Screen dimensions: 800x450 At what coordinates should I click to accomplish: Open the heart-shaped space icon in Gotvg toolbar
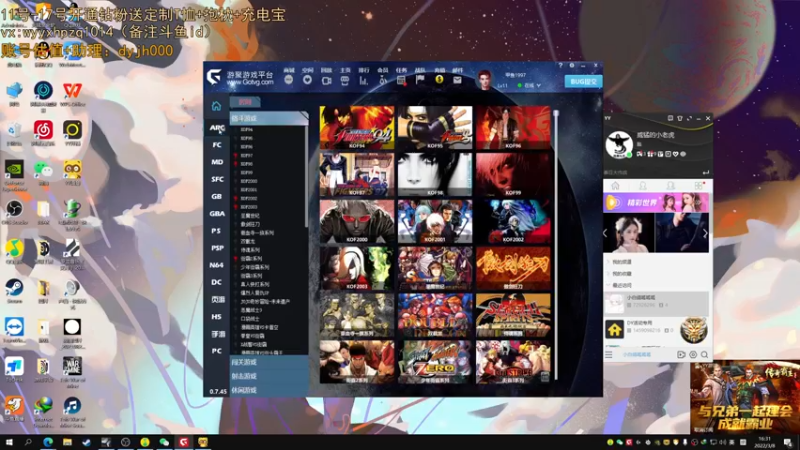[x=307, y=80]
